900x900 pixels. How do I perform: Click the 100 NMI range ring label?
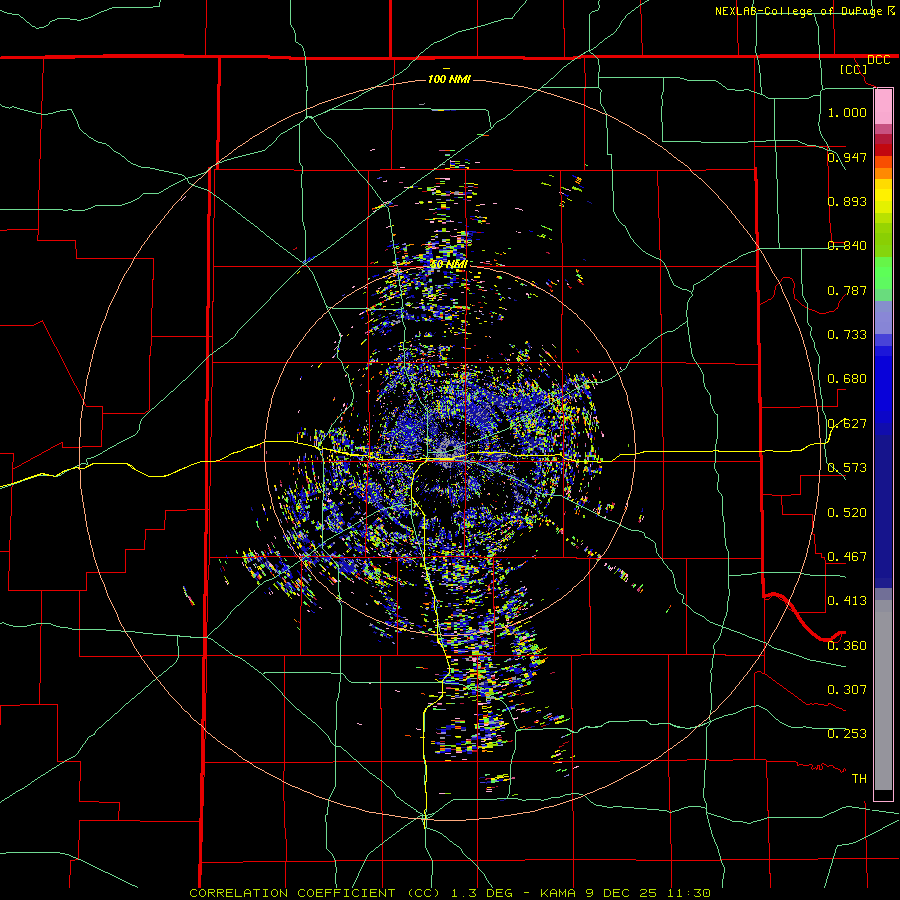tap(449, 79)
